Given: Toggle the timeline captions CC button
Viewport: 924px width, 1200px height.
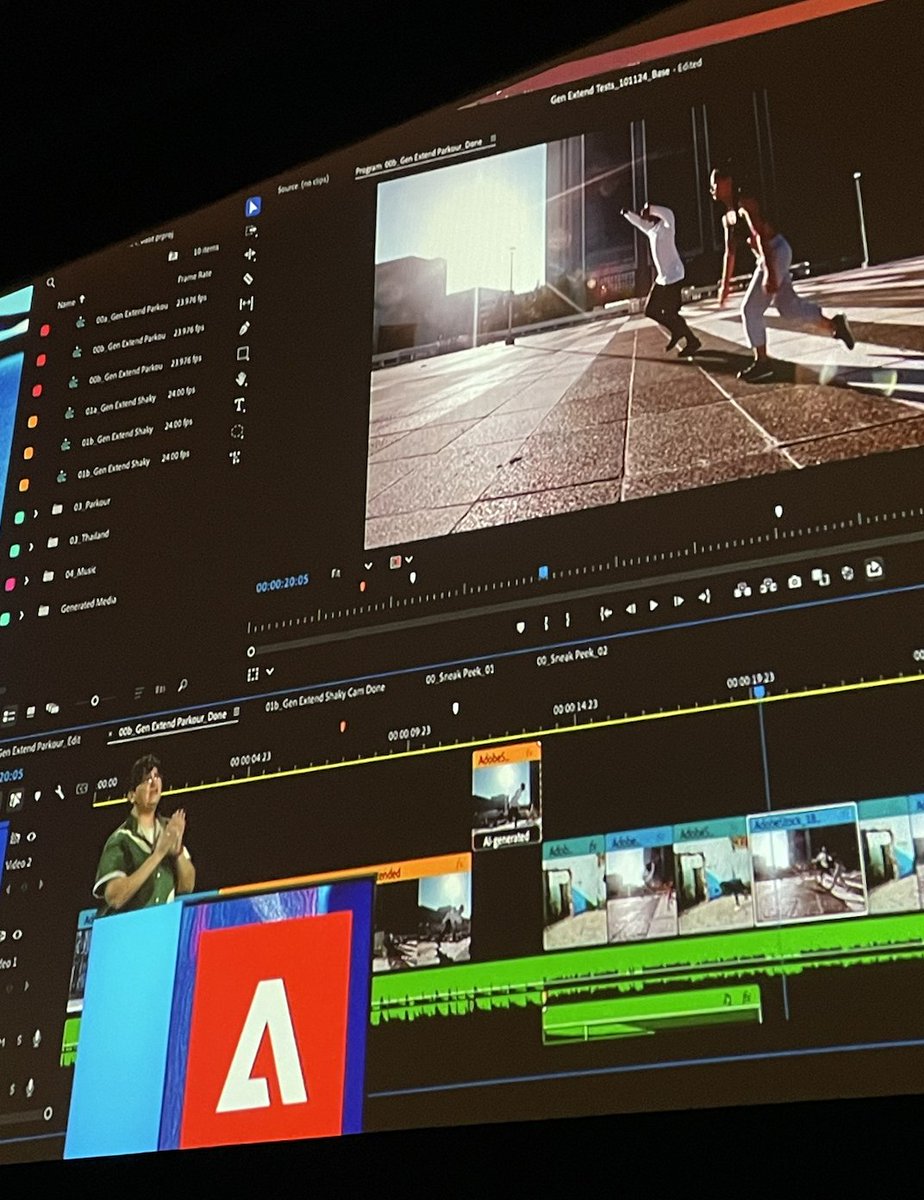Looking at the screenshot, I should click(80, 789).
